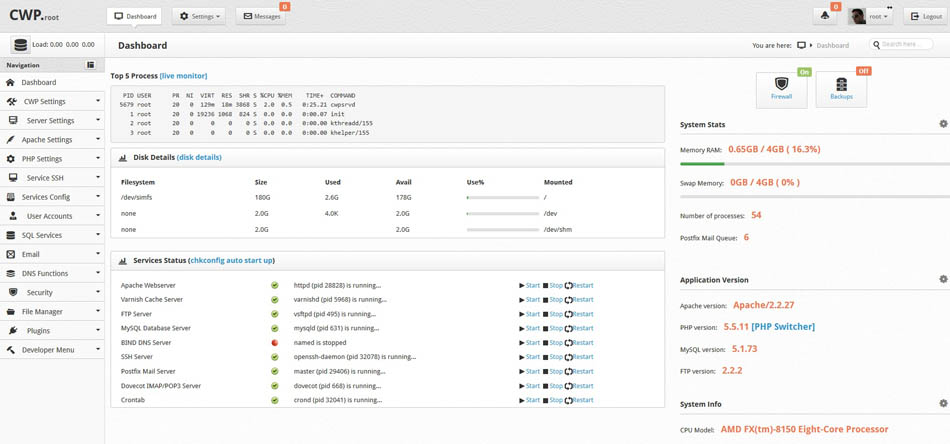The width and height of the screenshot is (950, 444).
Task: Restart the Apache Webserver
Action: [x=579, y=285]
